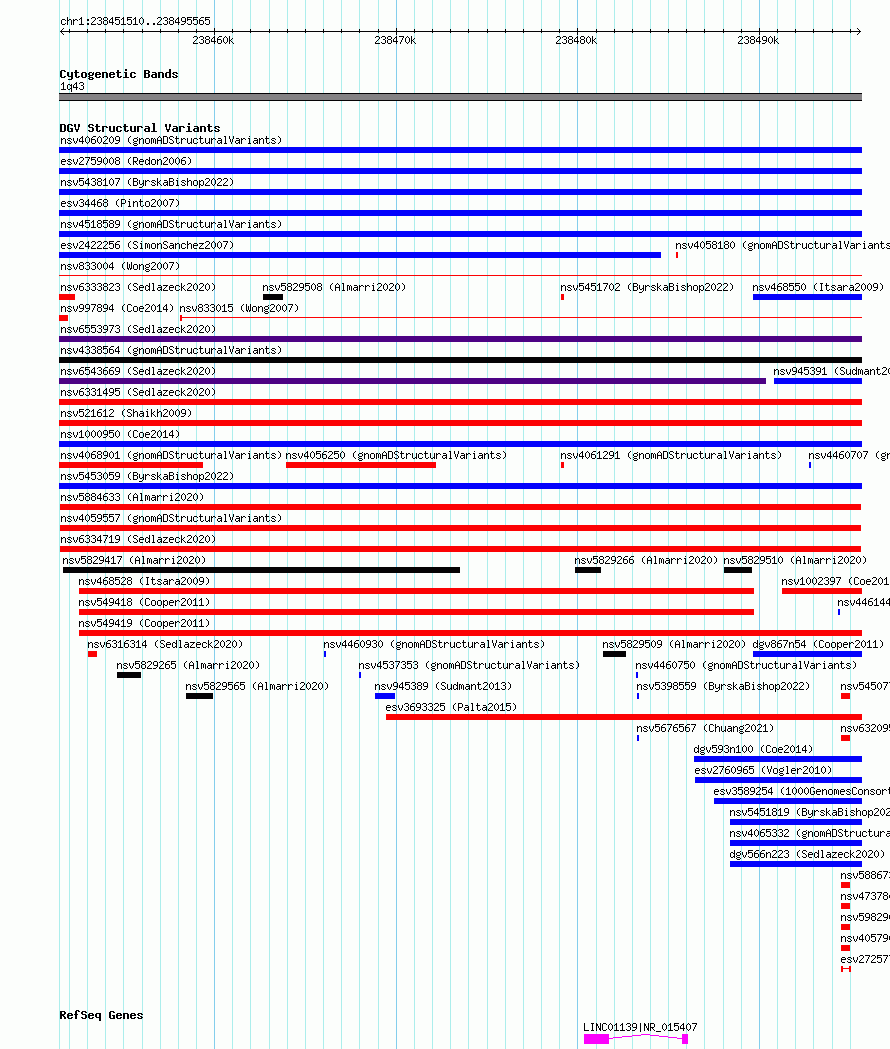Screen dimensions: 890x1049
Task: Open variant esv2759008 (Redon2006)
Action: pyautogui.click(x=126, y=161)
